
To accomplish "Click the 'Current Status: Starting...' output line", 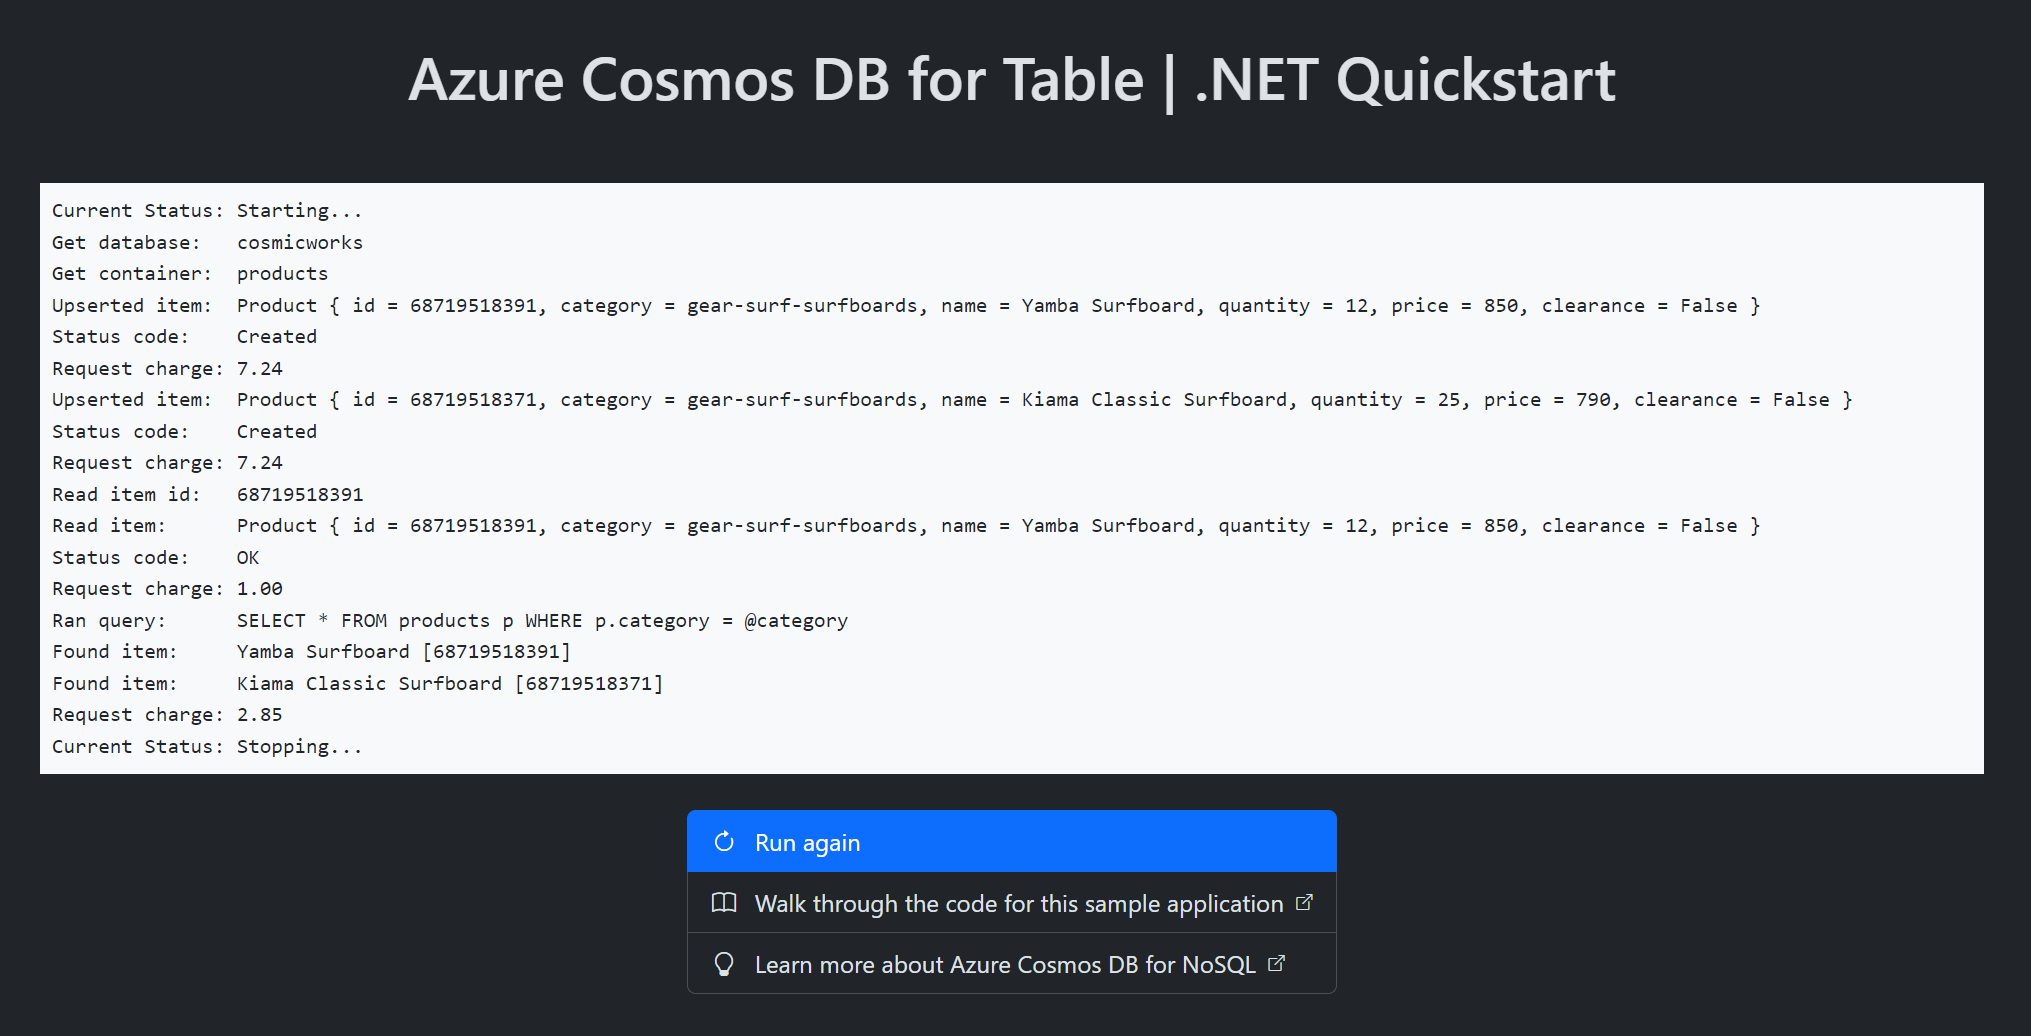I will [207, 211].
